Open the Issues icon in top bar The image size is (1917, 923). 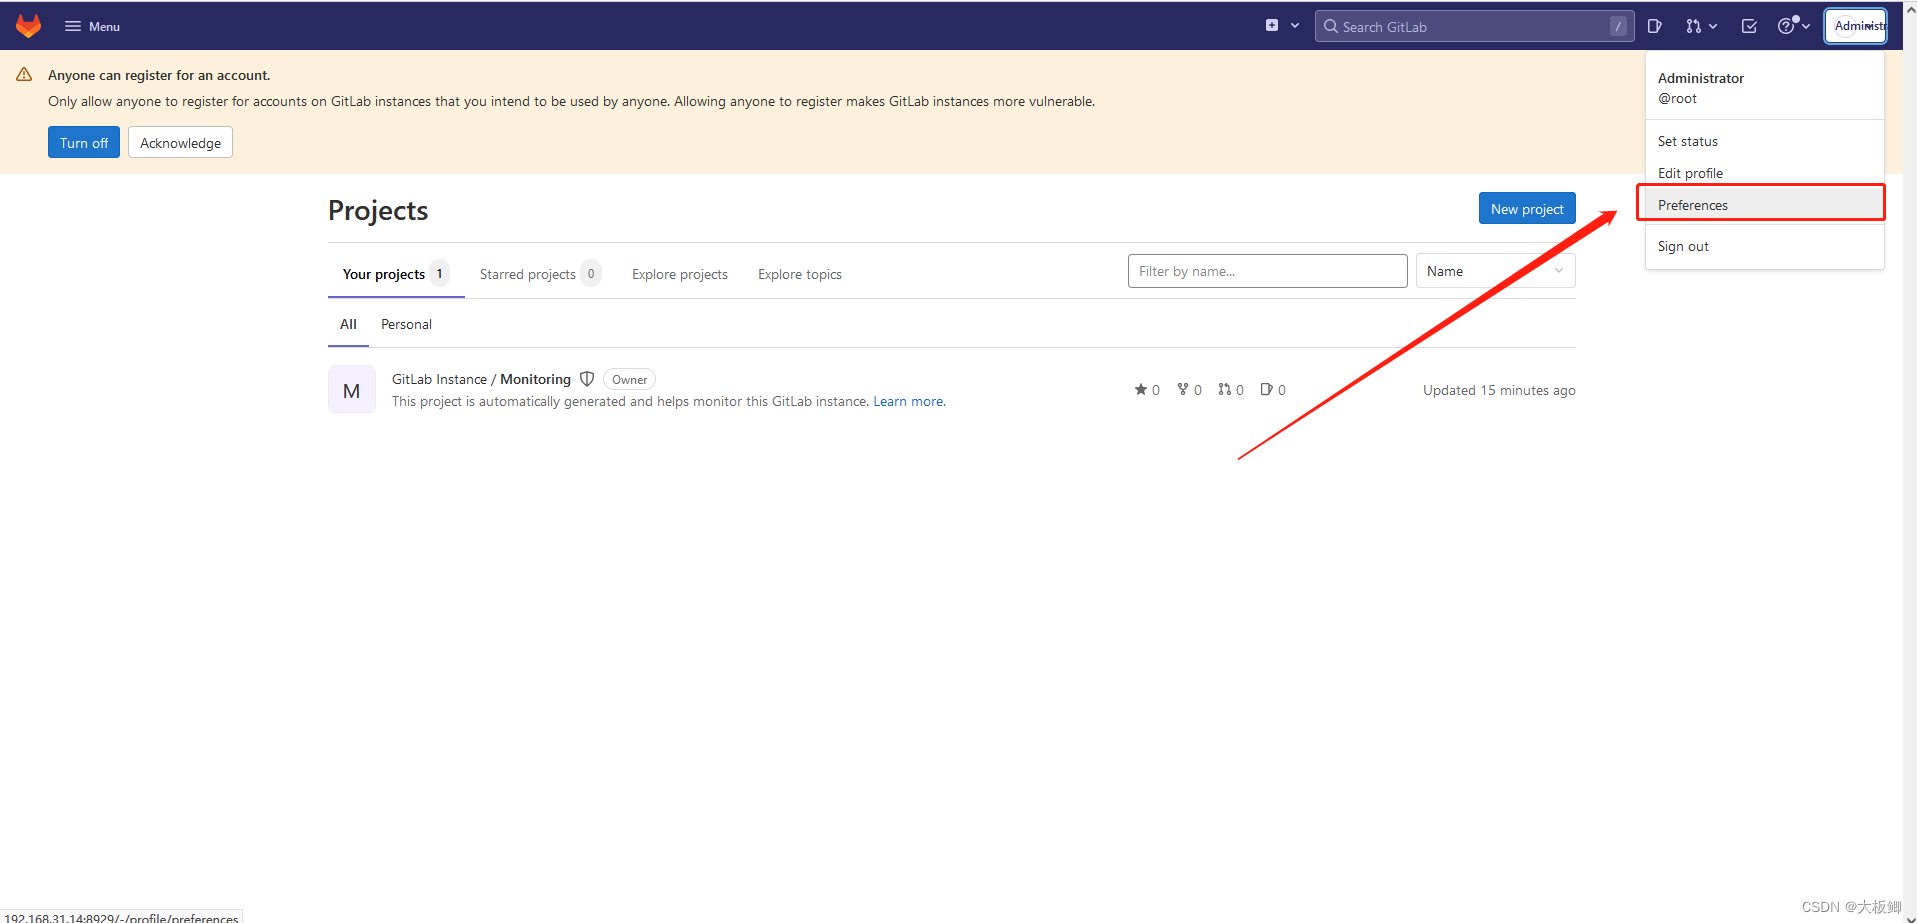coord(1655,26)
